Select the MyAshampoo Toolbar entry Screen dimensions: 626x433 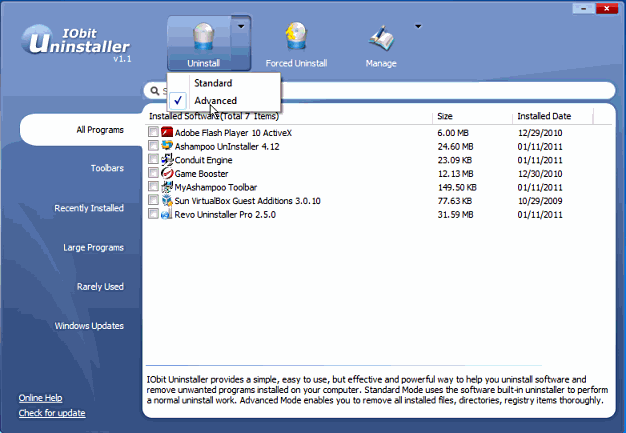click(216, 187)
